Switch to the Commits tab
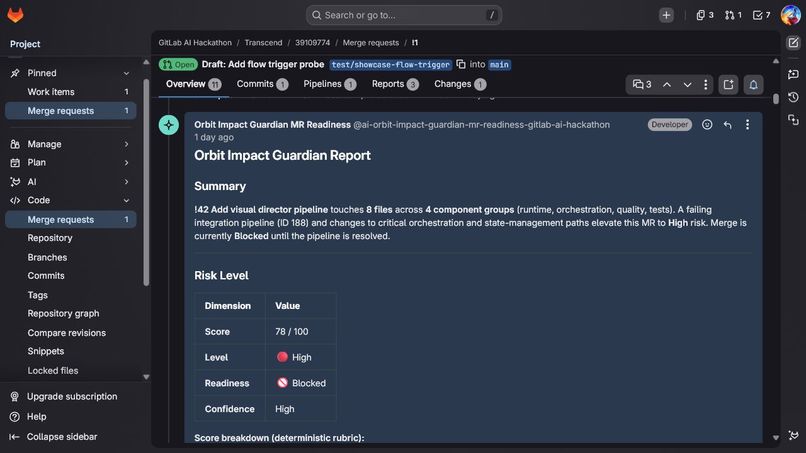 coord(262,84)
